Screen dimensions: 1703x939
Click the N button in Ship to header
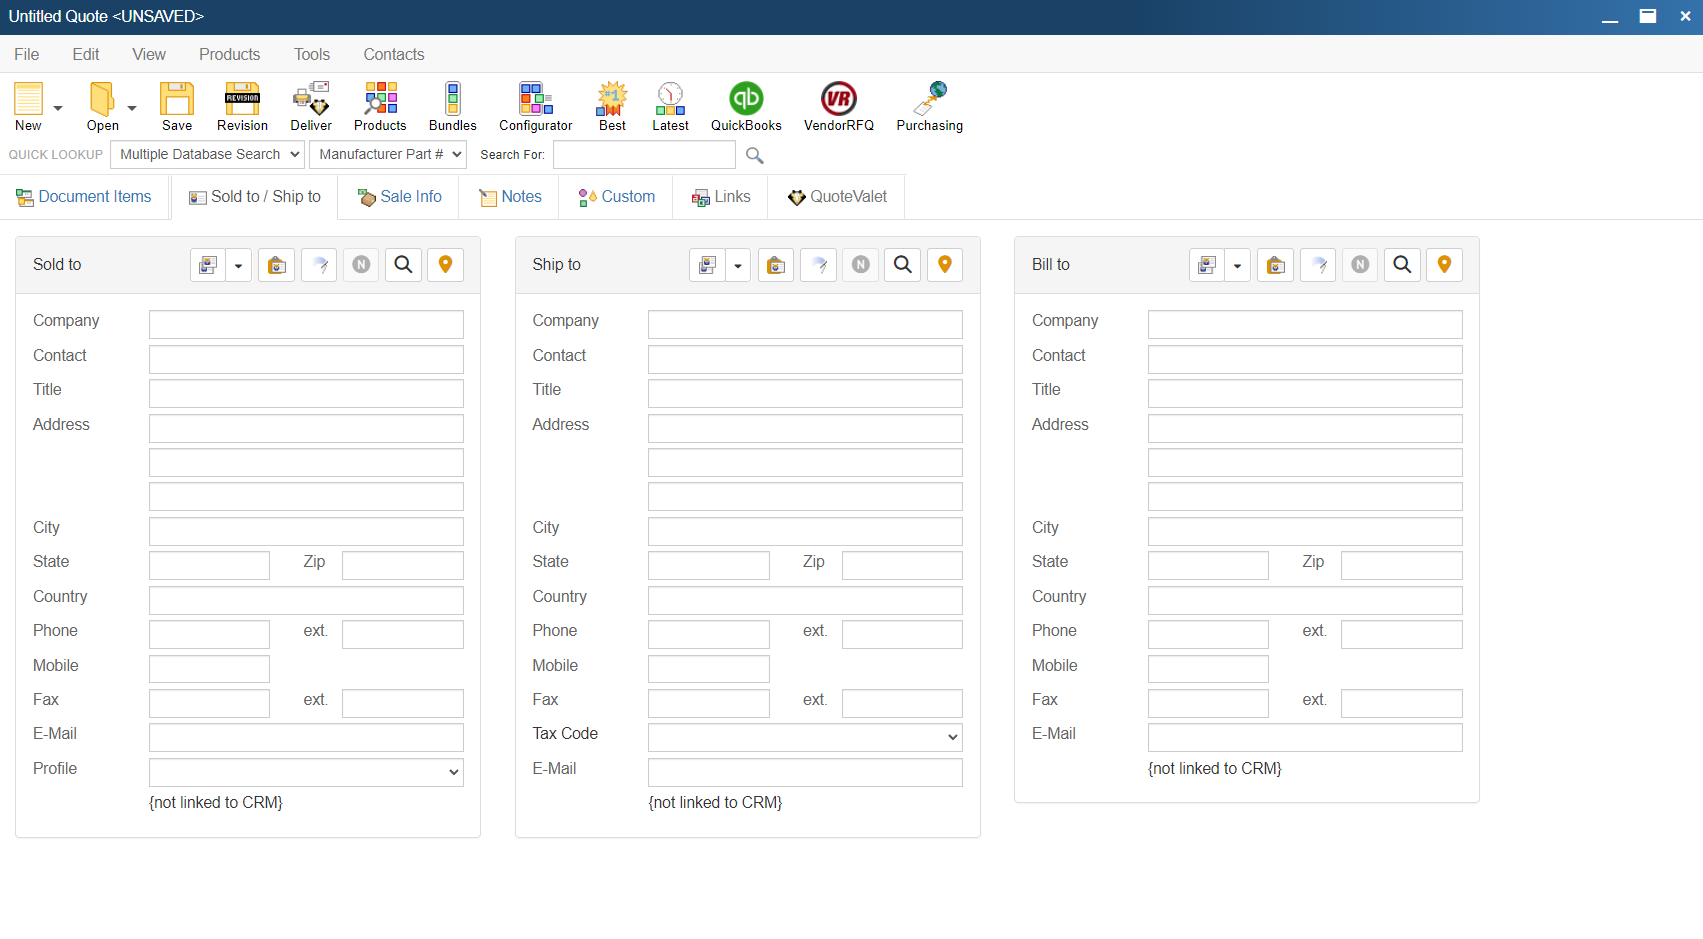click(x=860, y=264)
